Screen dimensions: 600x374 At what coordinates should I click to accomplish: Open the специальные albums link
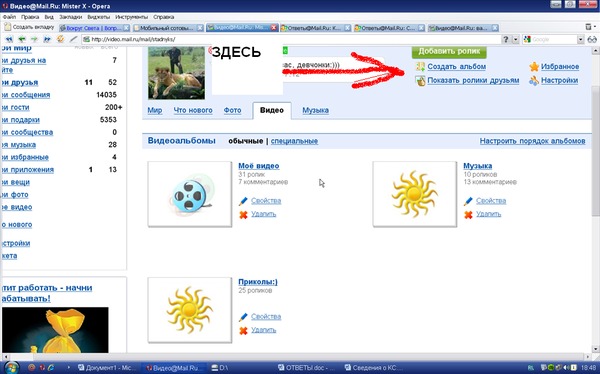294,141
